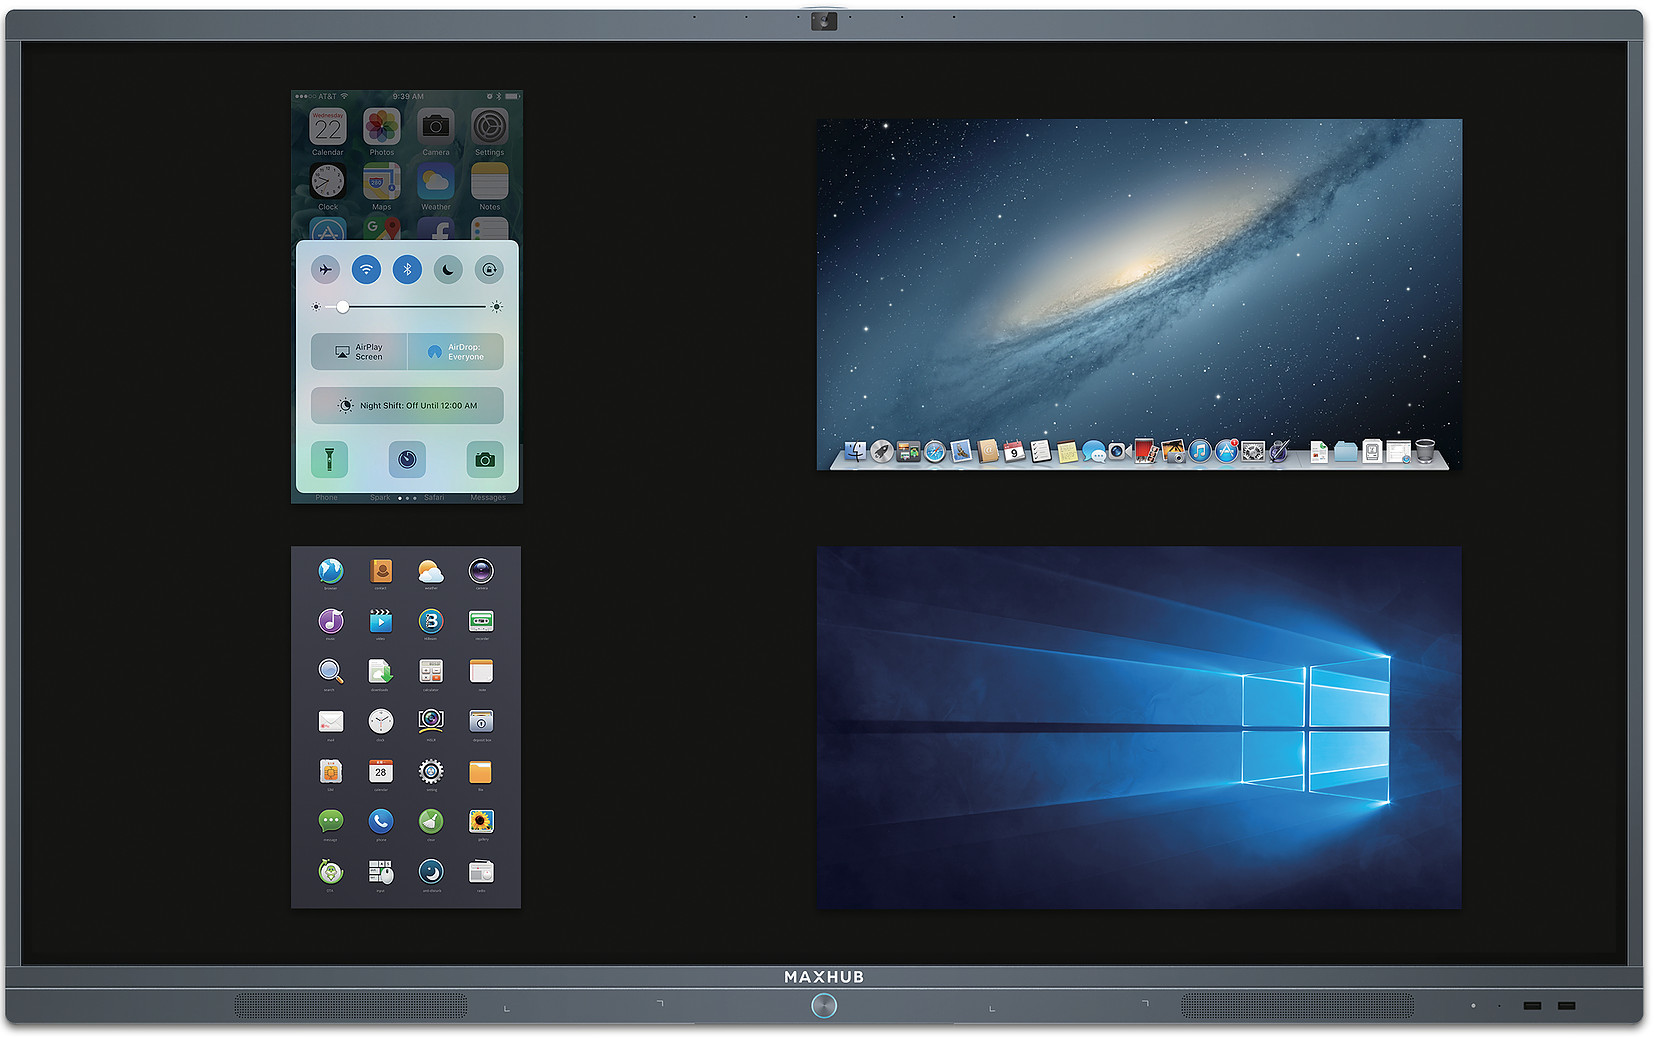Open Calendar icon showing 9 in Mac dock
Image resolution: width=1654 pixels, height=1038 pixels.
coord(1014,451)
